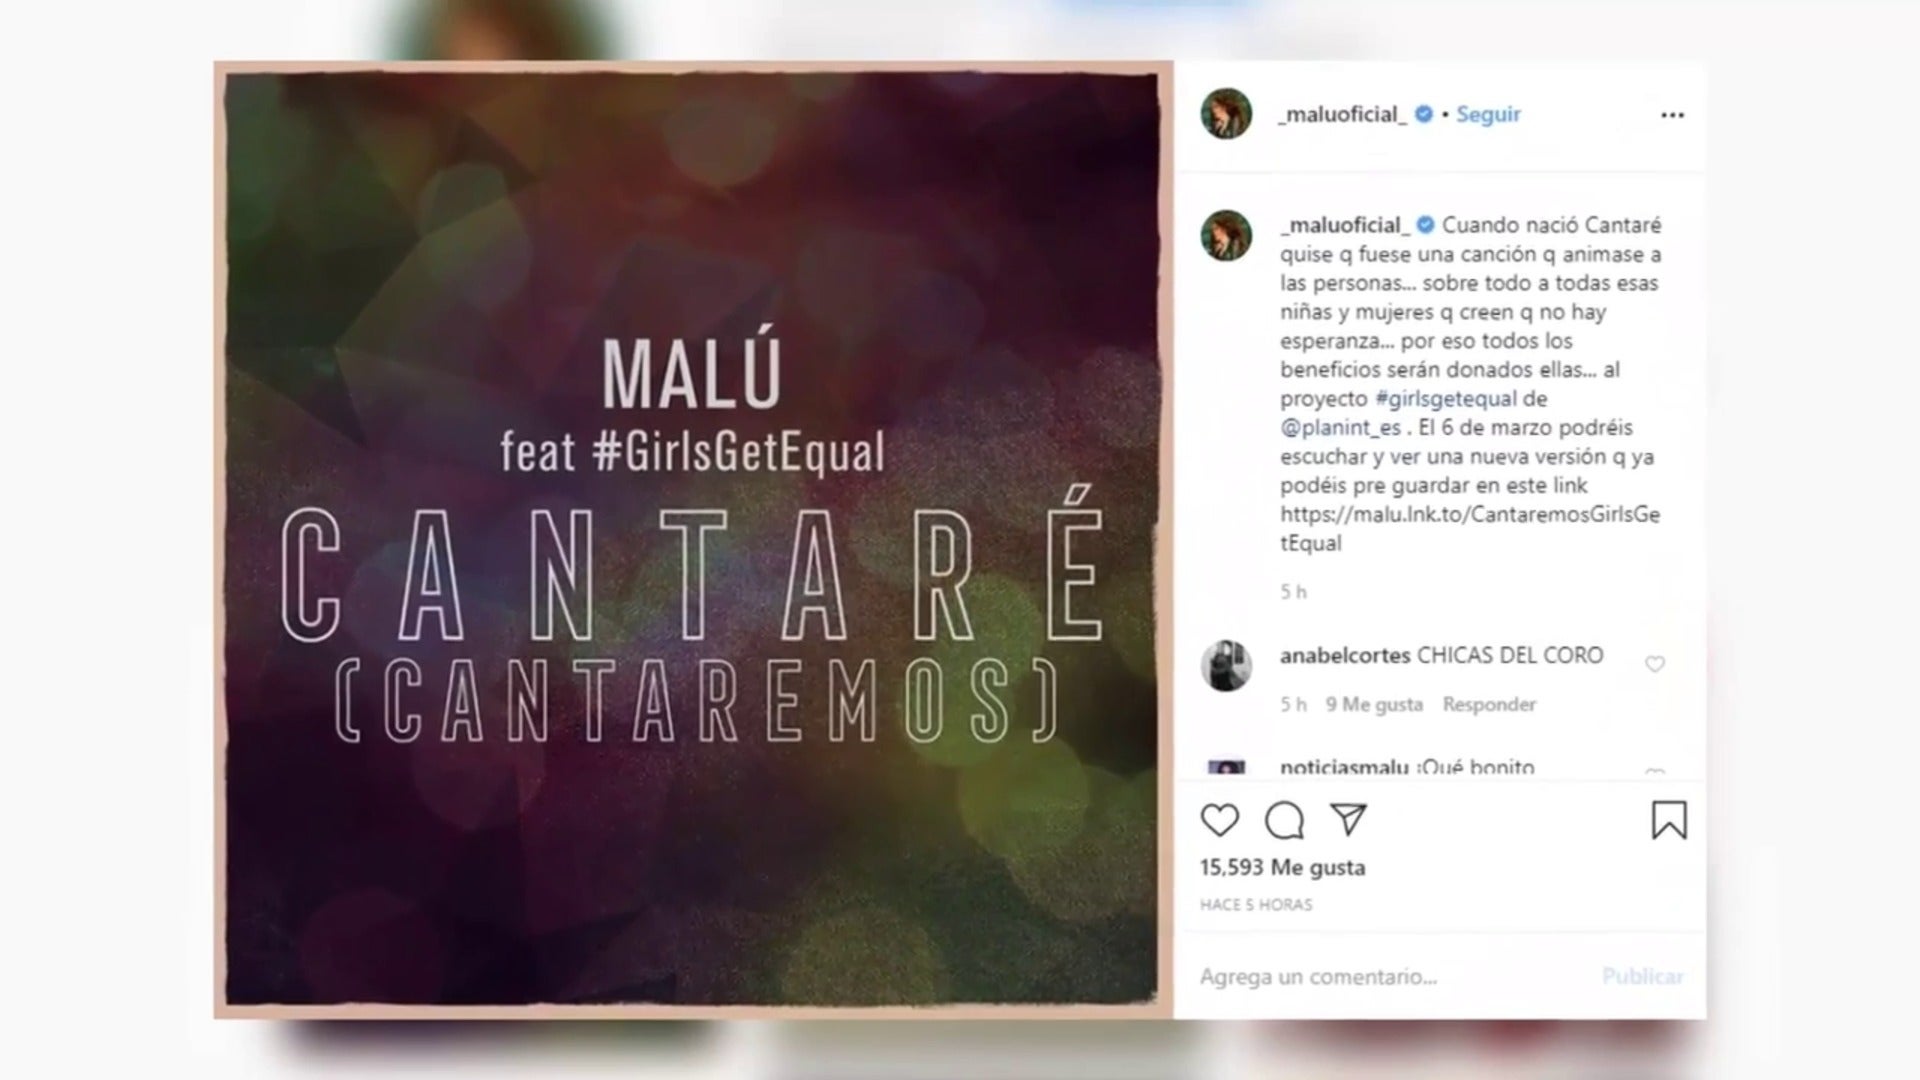Open the @planint_es mention link
1920x1080 pixels.
pos(1340,428)
